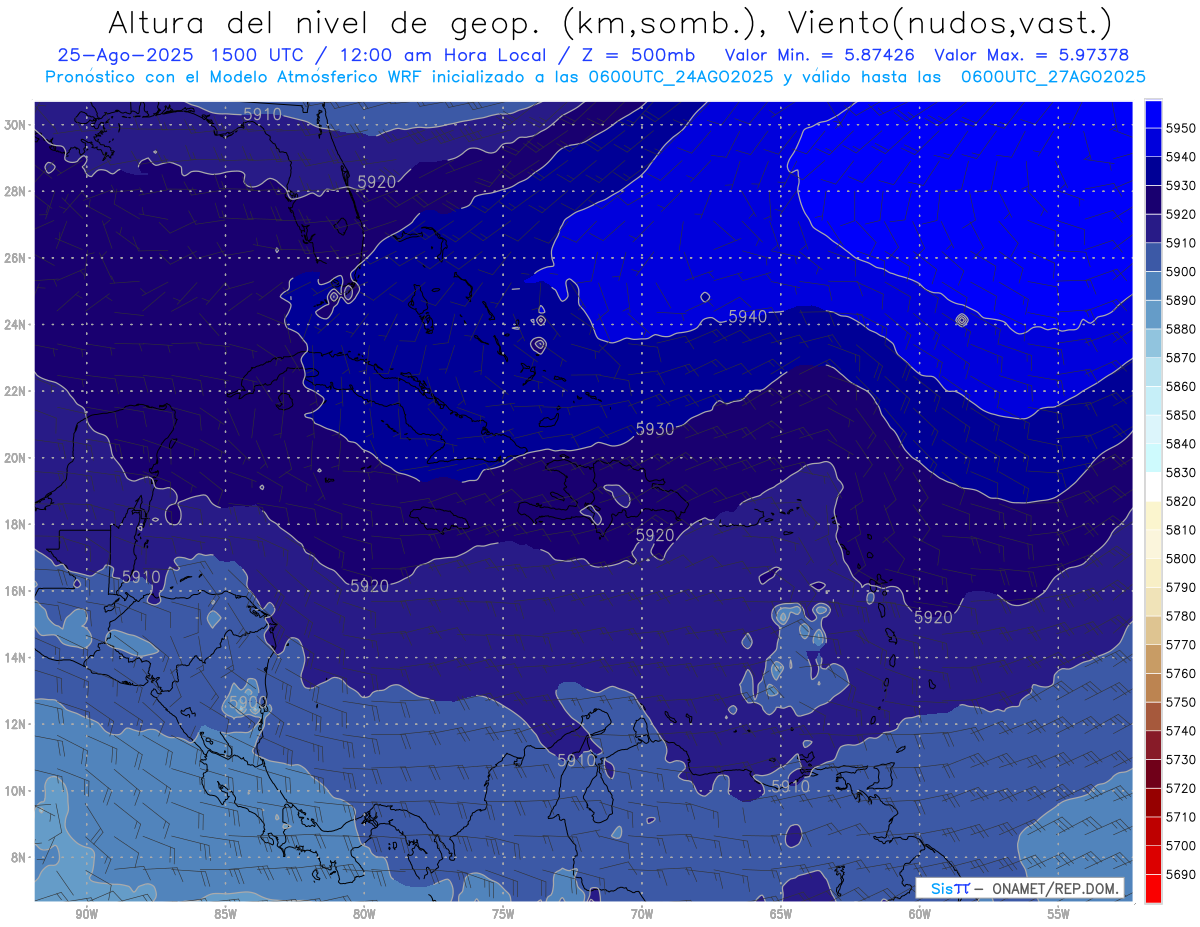
Task: Click the bright red color bar swatch below 5690
Action: [1153, 888]
